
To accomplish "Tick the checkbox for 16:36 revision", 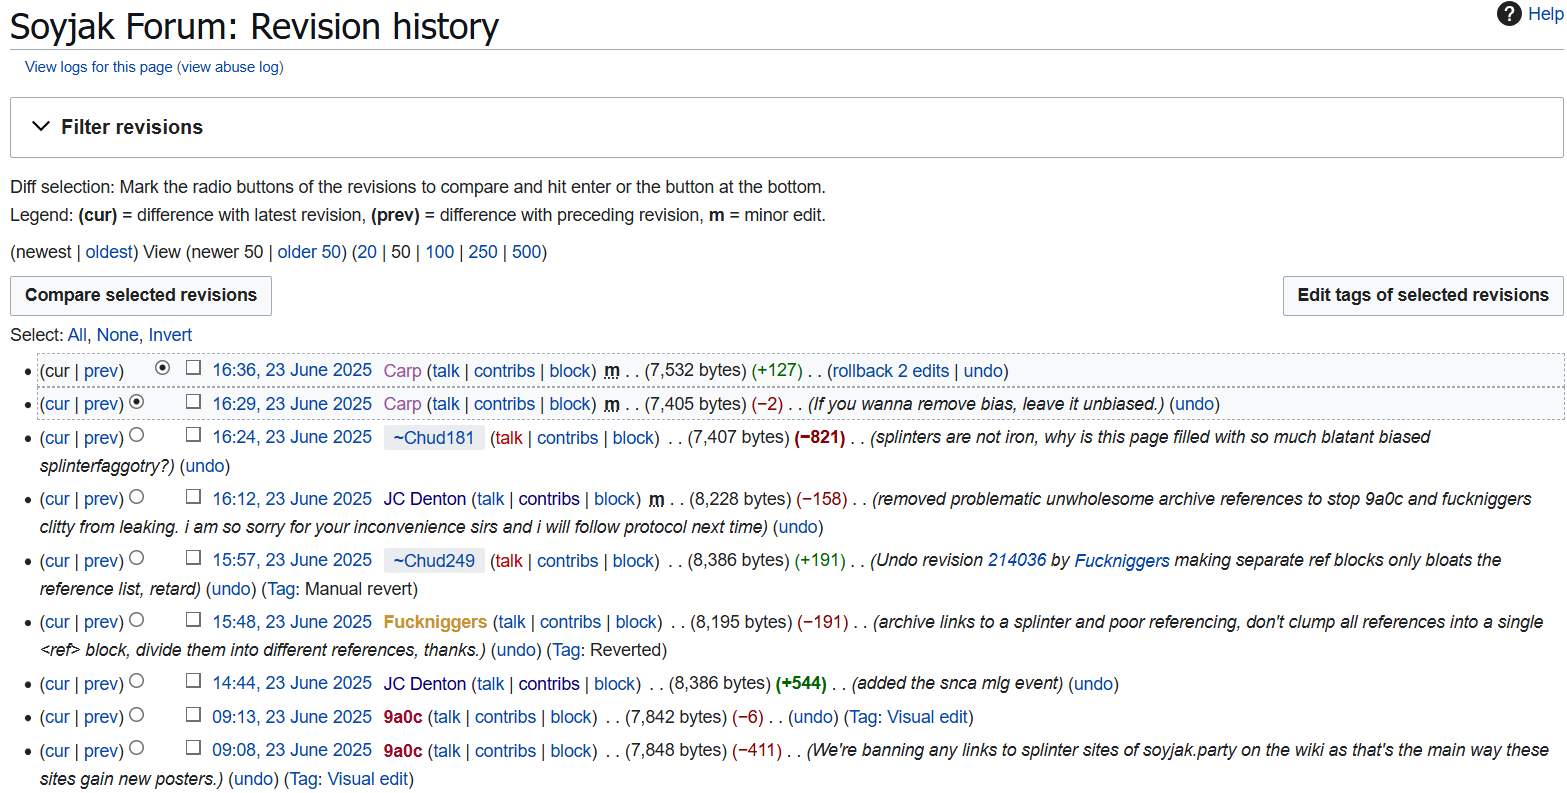I will coord(193,368).
